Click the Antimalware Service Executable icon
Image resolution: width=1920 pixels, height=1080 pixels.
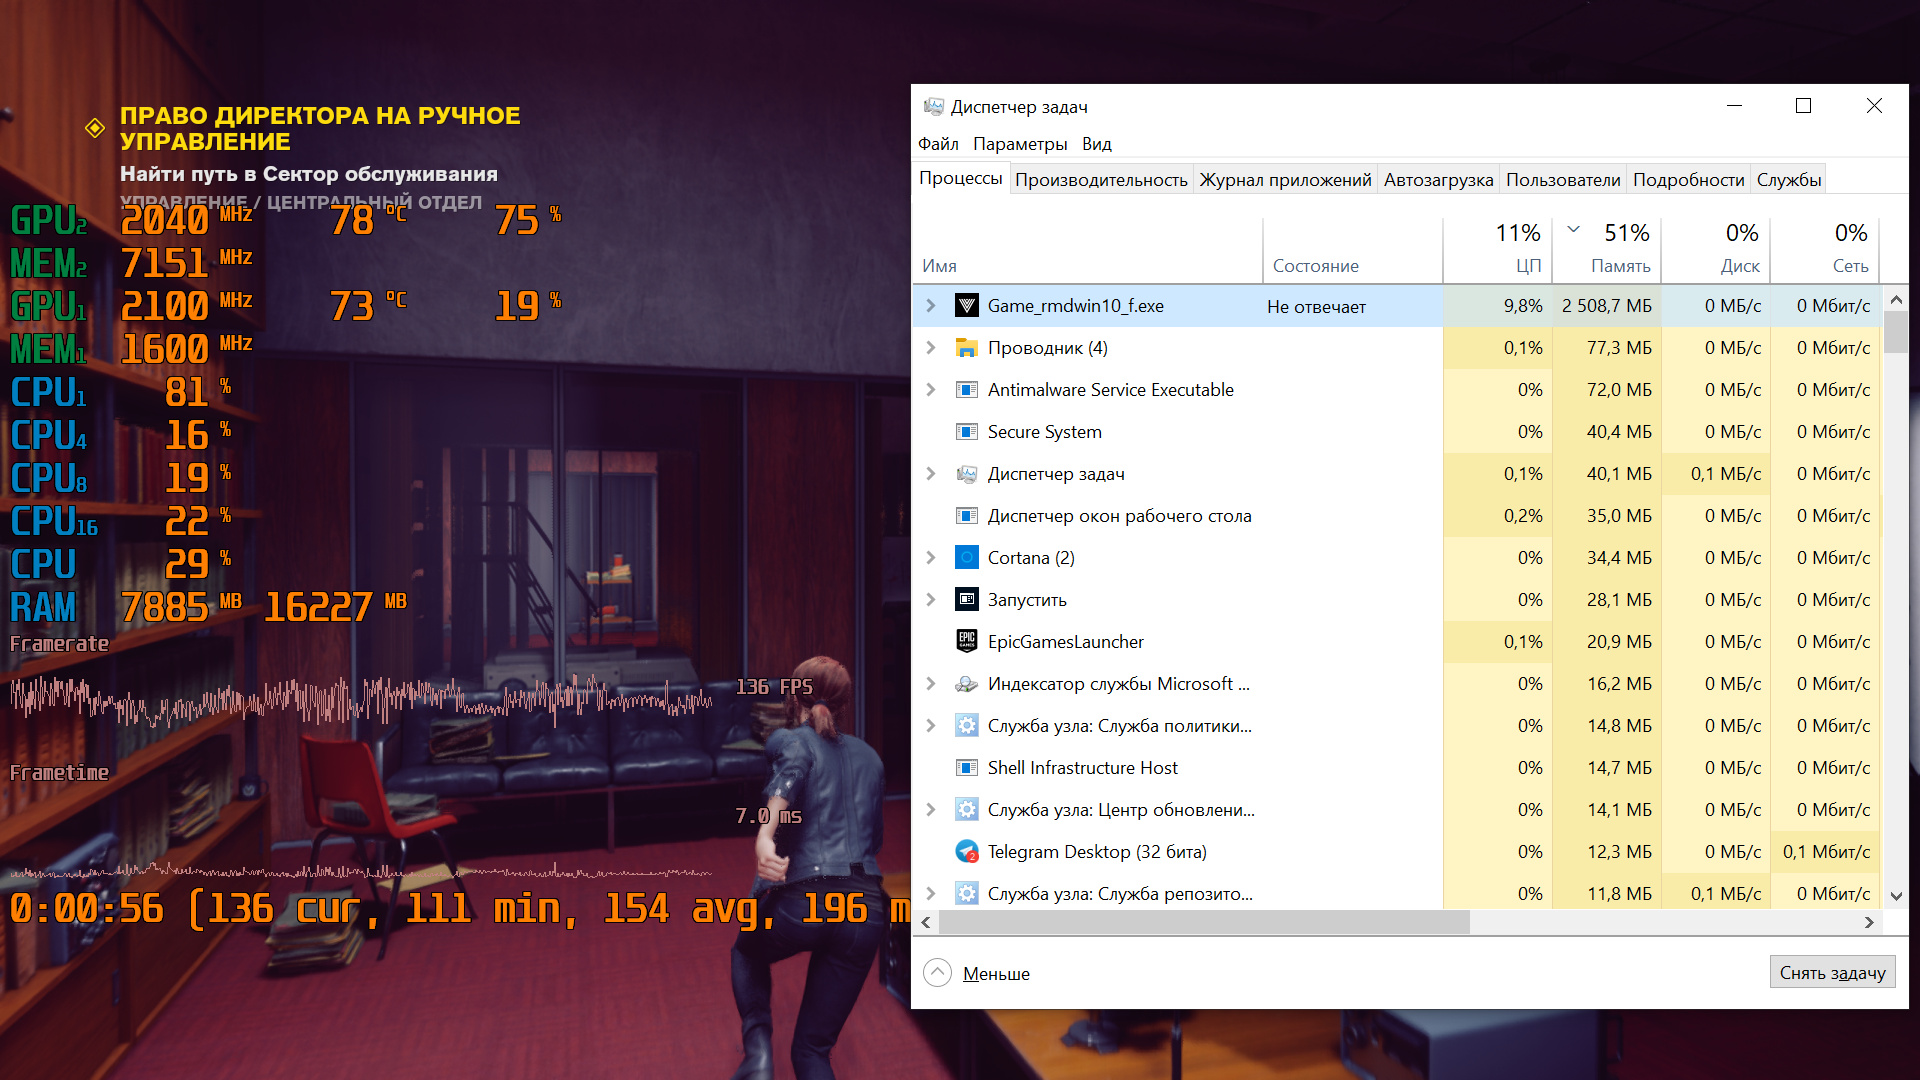pos(966,390)
